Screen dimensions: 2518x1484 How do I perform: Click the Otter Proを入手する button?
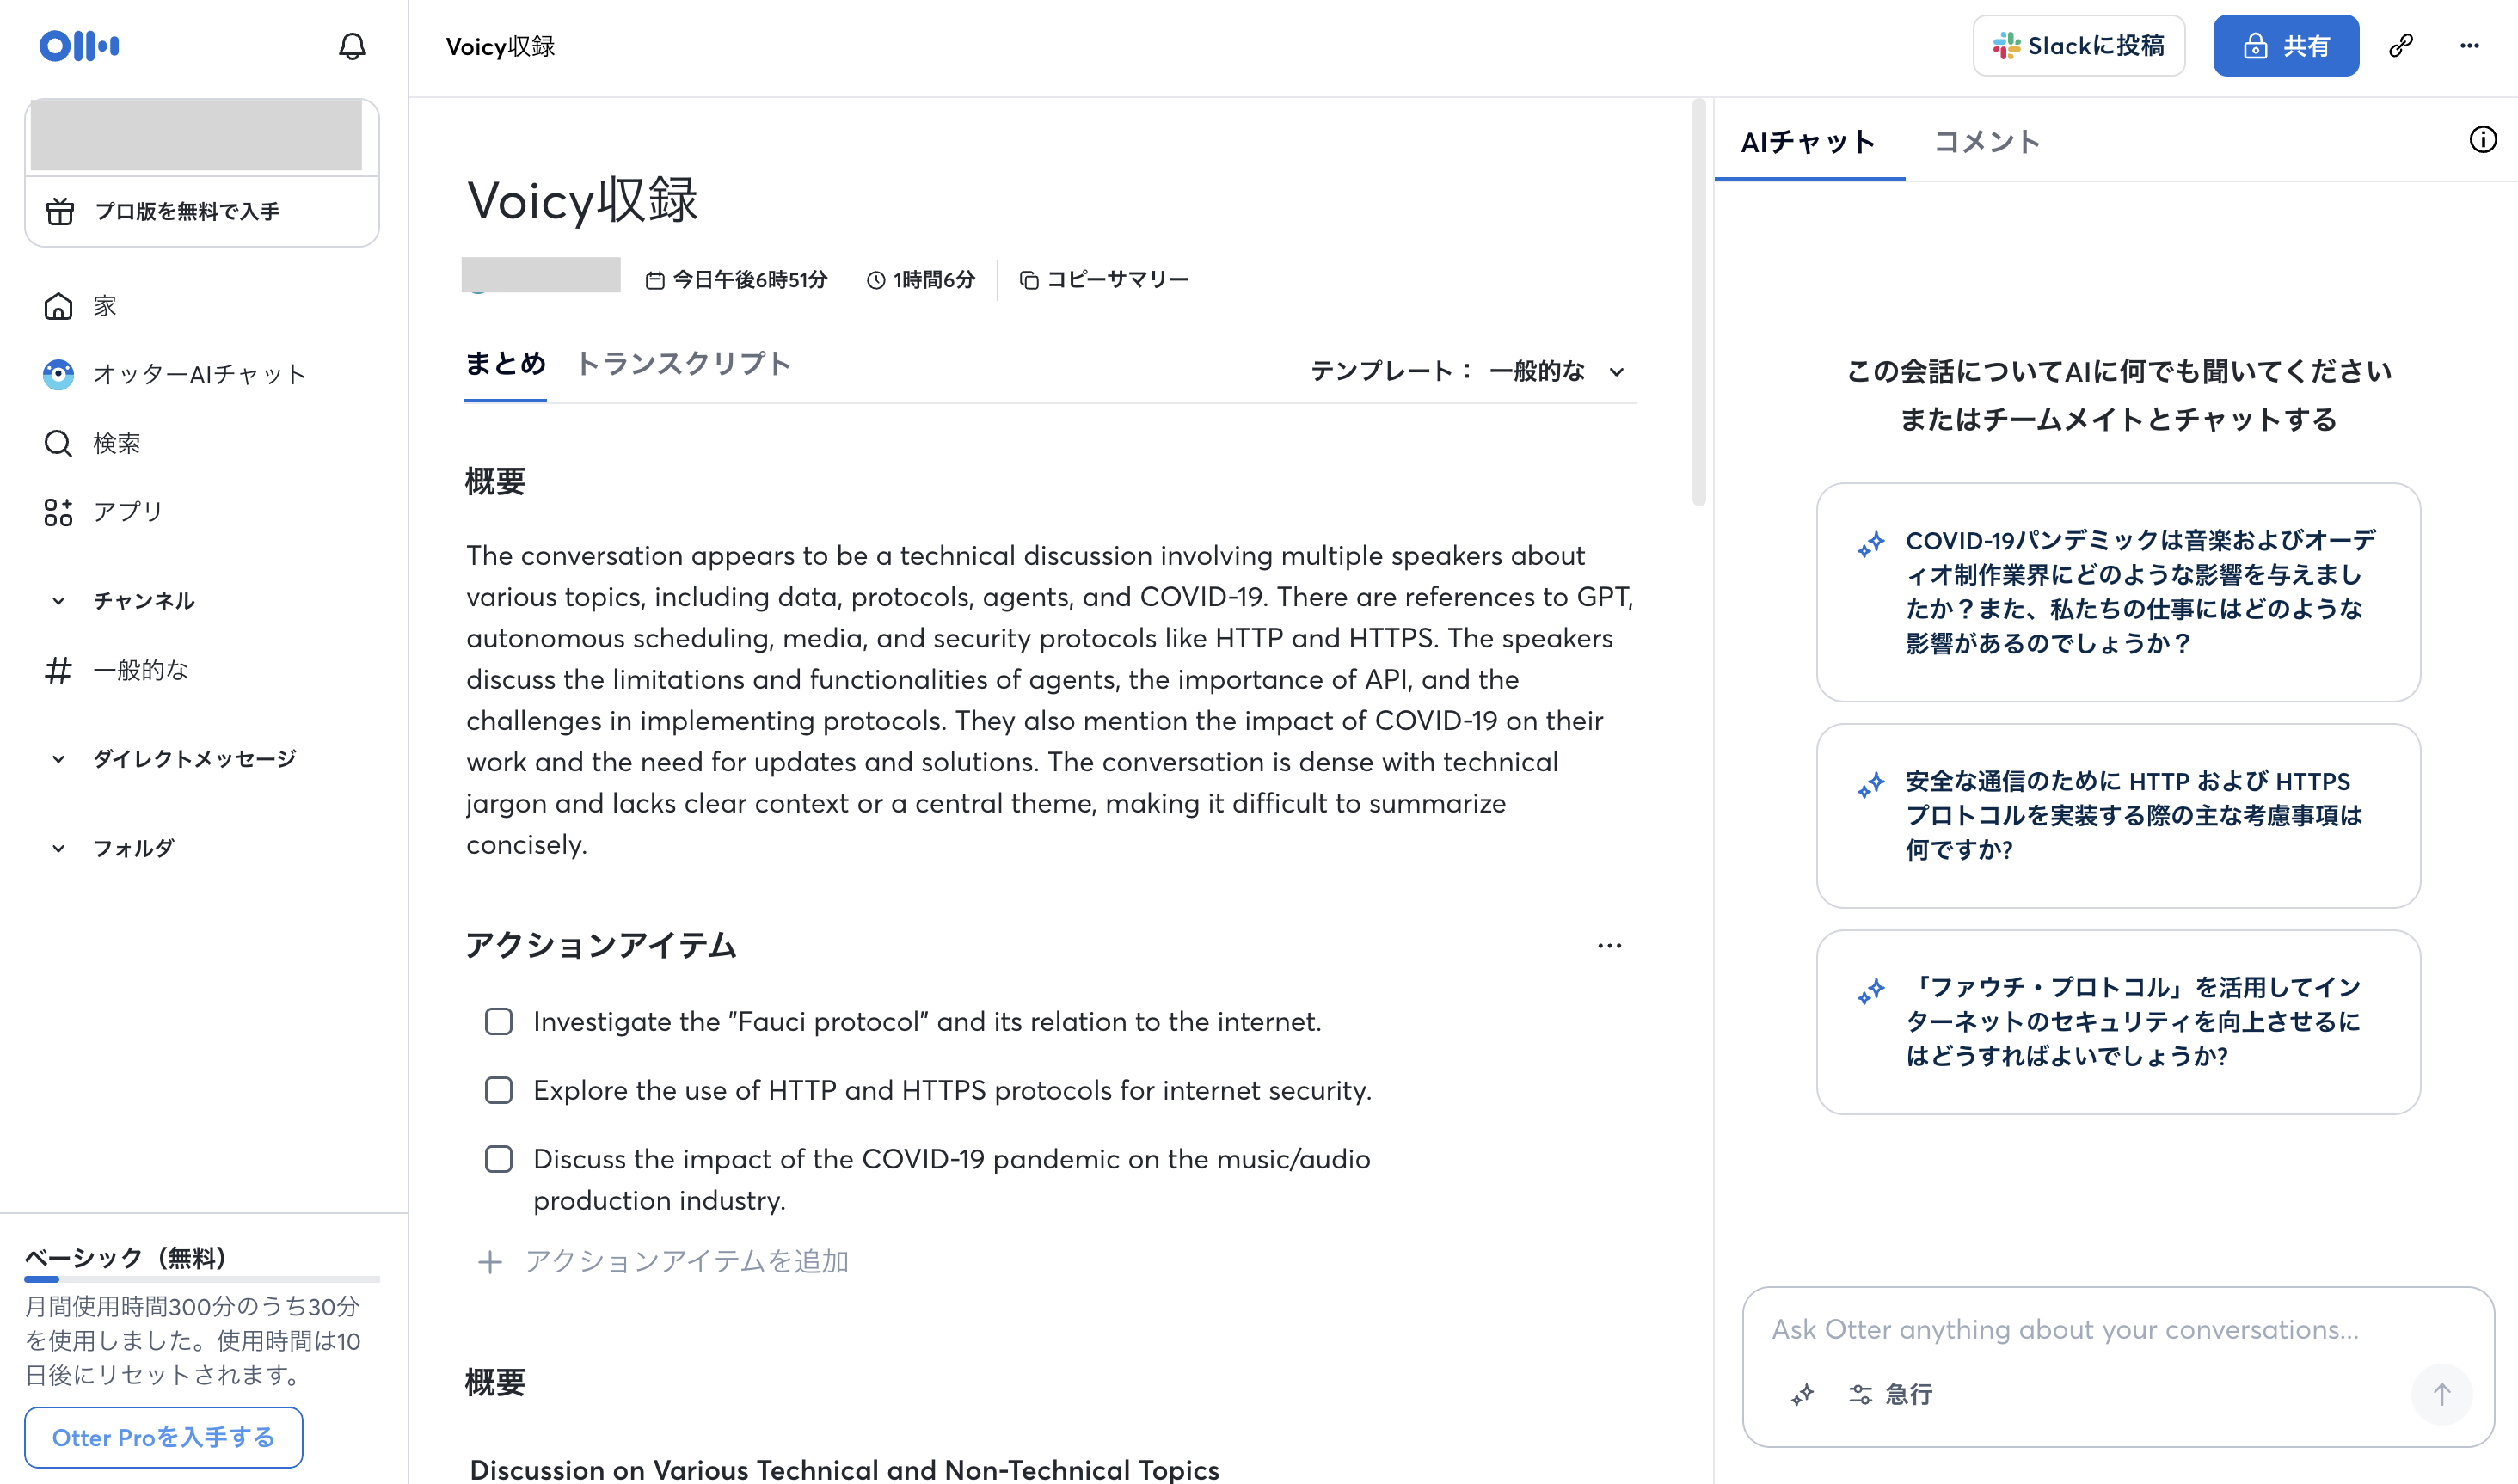[163, 1437]
